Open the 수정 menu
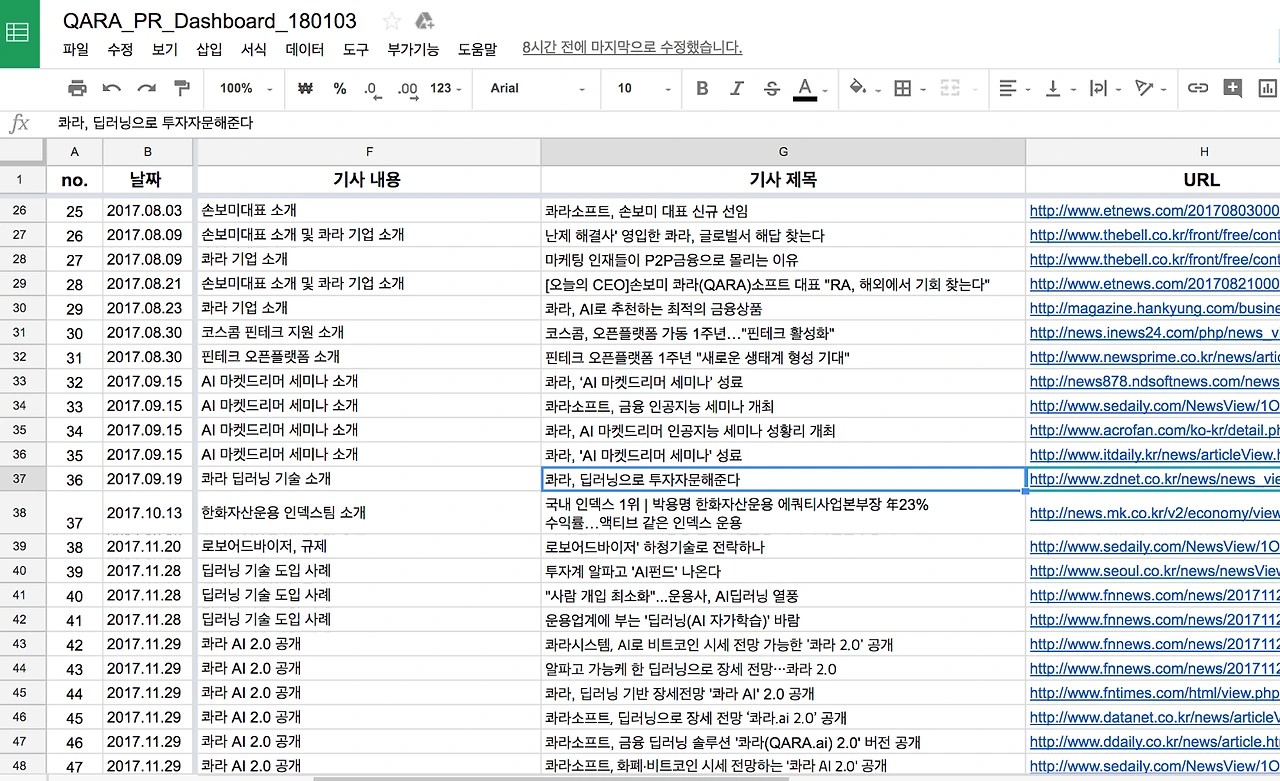The image size is (1280, 781). (x=120, y=49)
